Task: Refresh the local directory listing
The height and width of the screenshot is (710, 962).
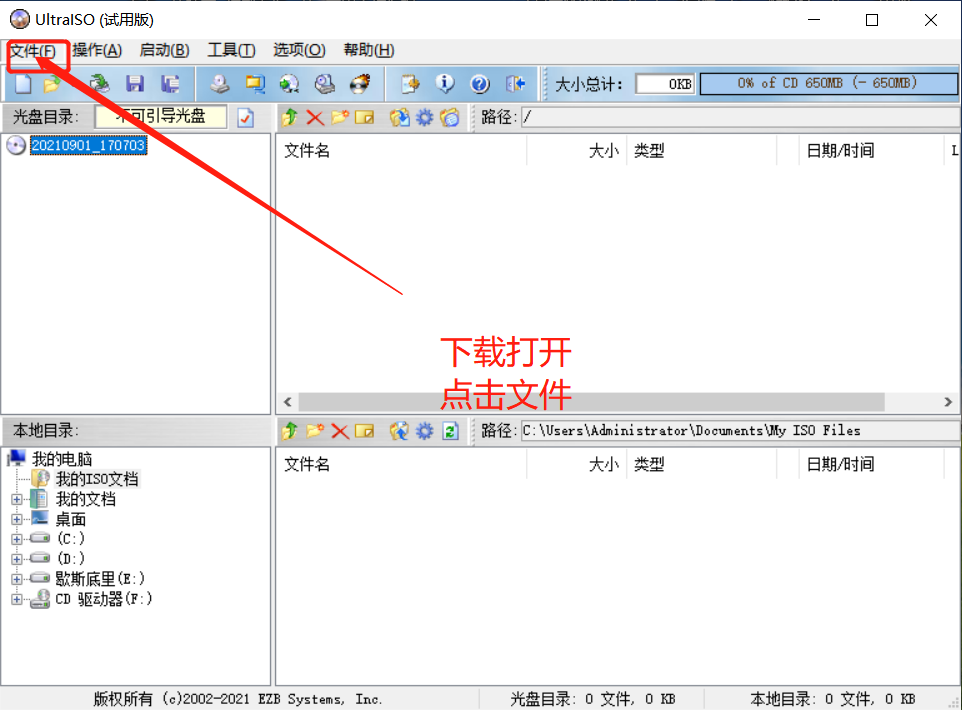Action: tap(450, 431)
